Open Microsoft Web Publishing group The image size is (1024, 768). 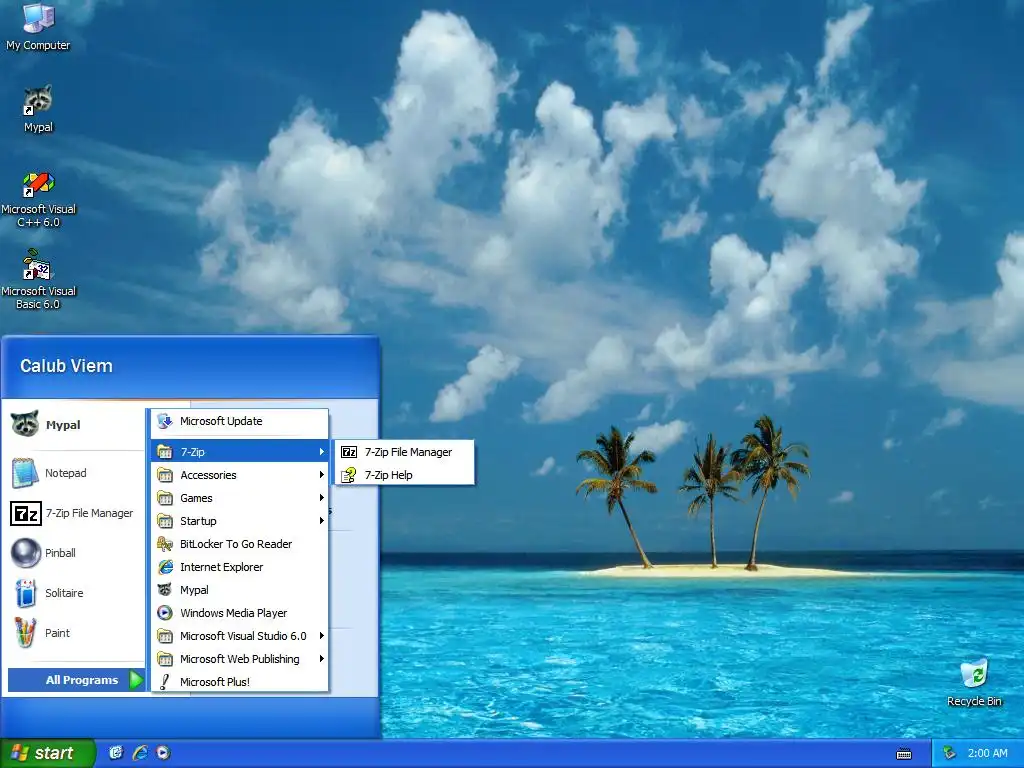(x=240, y=659)
